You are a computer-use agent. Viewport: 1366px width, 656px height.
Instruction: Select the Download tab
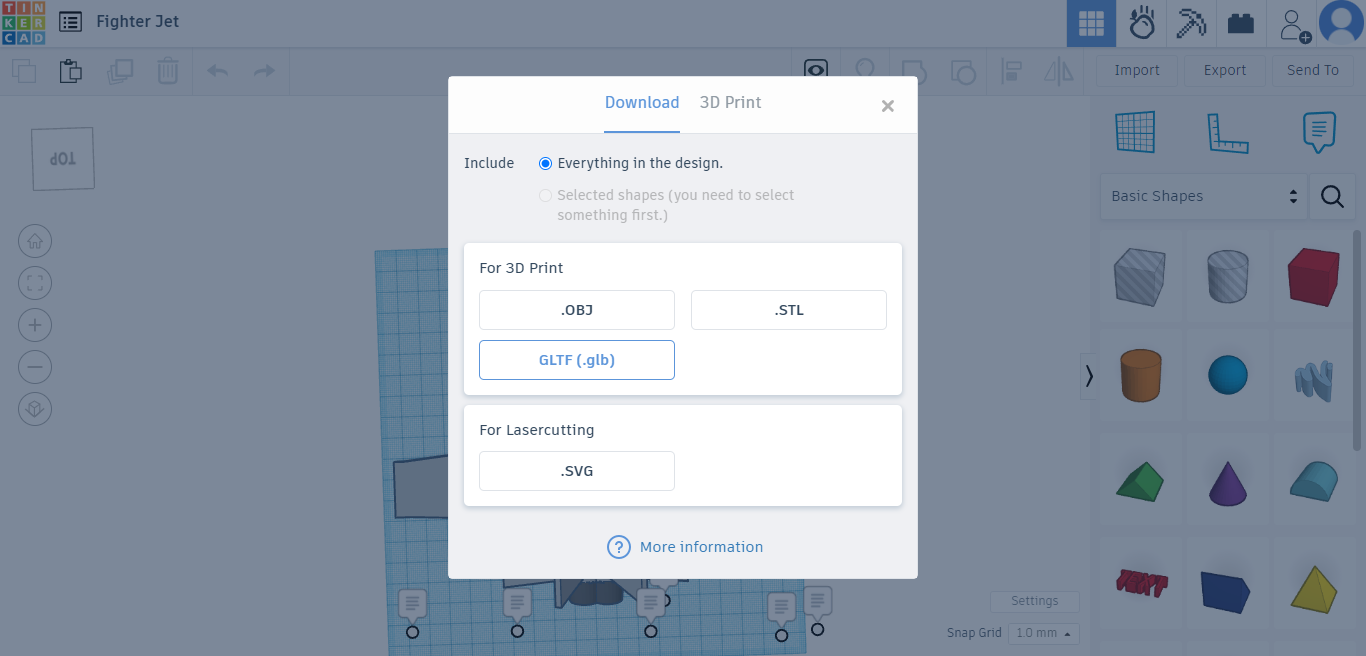[642, 103]
